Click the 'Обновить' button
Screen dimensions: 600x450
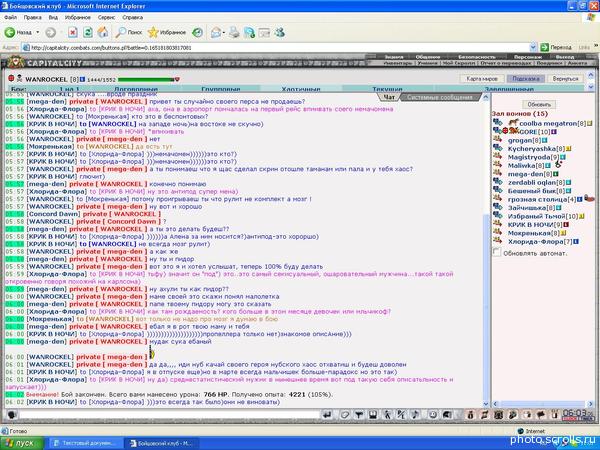coord(539,104)
